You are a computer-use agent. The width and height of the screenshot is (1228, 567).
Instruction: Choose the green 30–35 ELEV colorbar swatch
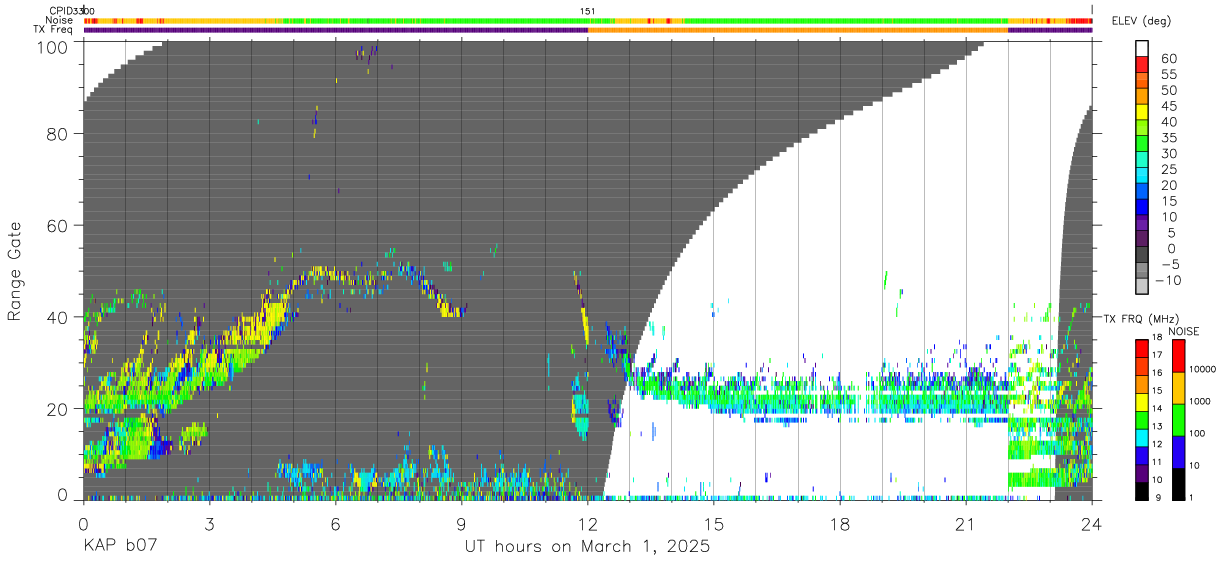click(x=1143, y=145)
